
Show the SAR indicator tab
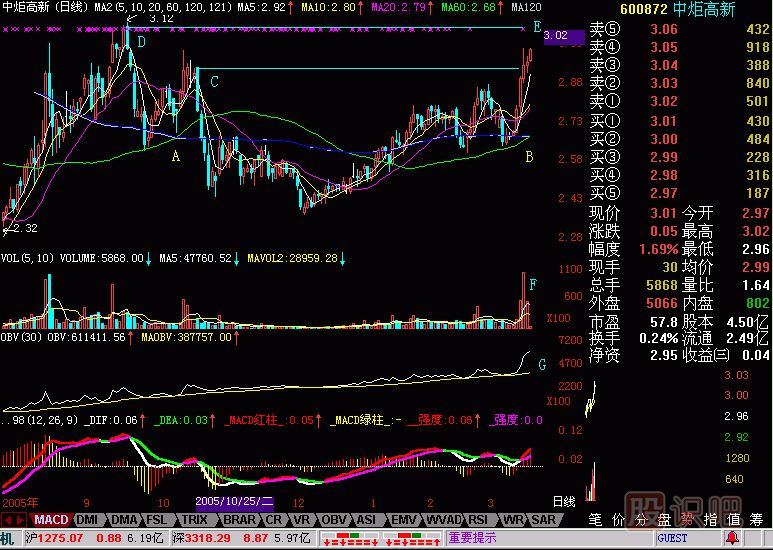click(x=543, y=520)
